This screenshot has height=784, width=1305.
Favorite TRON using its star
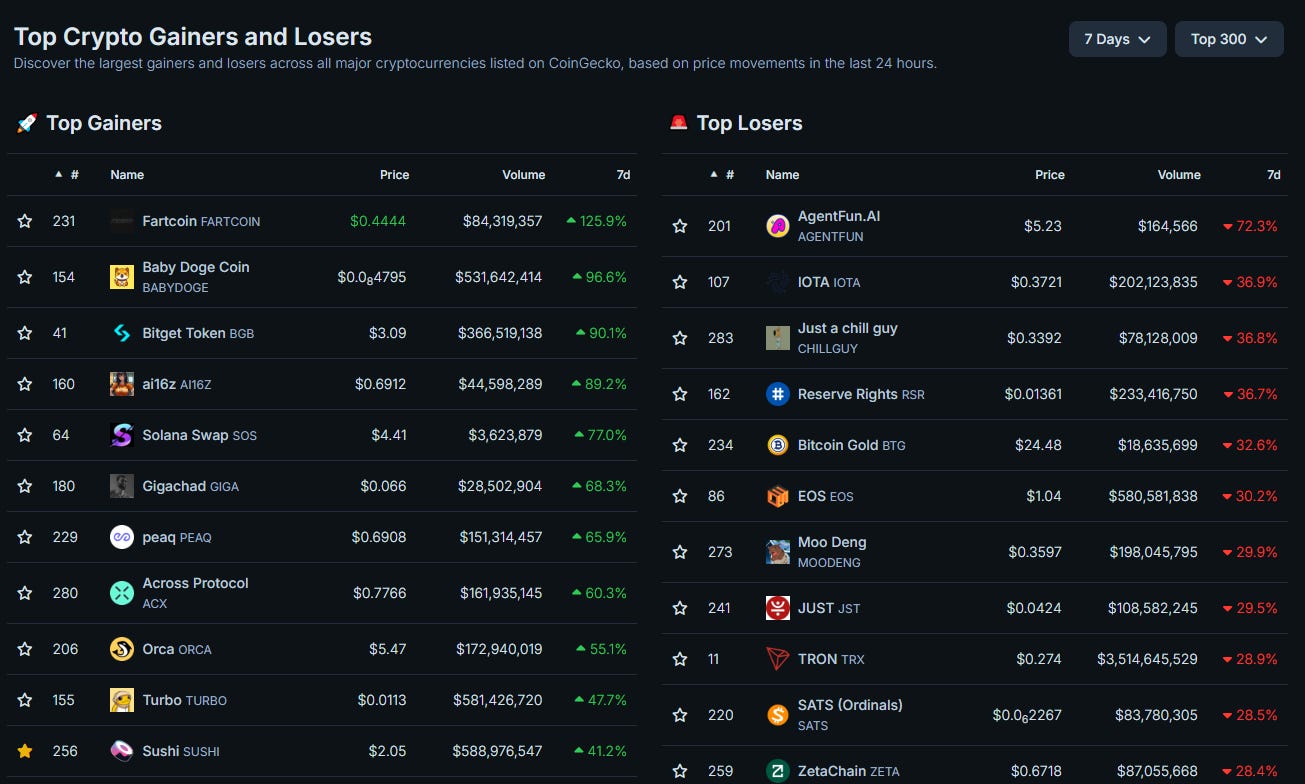click(x=680, y=659)
